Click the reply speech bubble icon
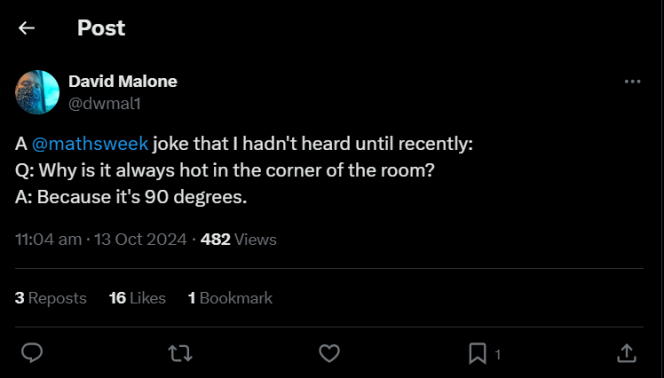 click(32, 353)
